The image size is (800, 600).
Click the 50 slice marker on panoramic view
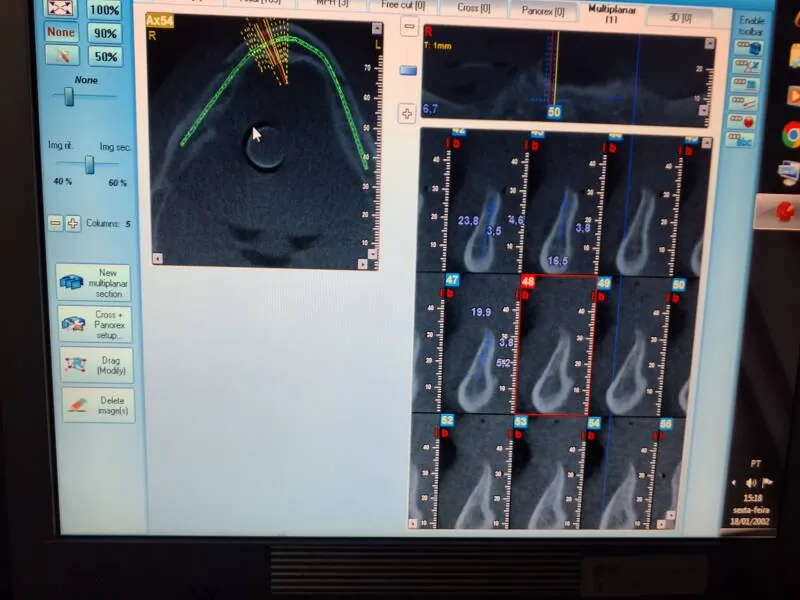pyautogui.click(x=554, y=112)
